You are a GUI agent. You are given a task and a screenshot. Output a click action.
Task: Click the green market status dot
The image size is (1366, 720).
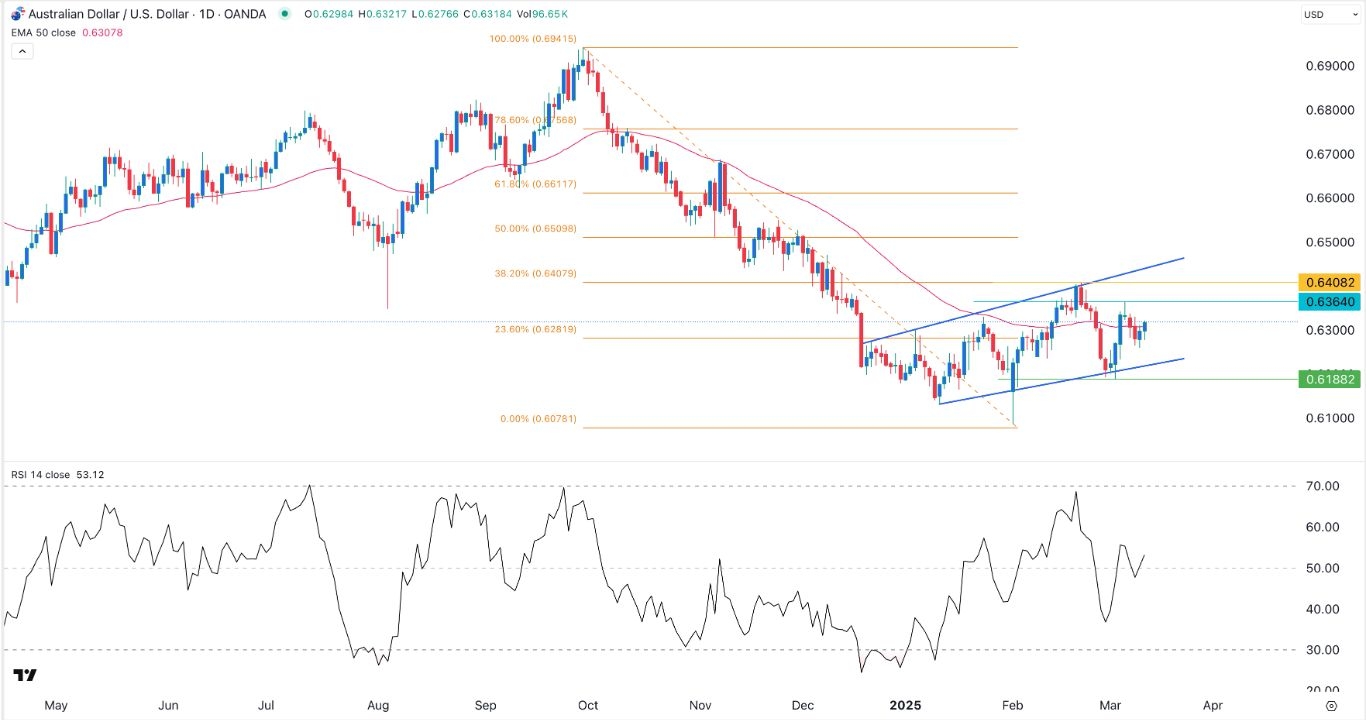pos(286,14)
